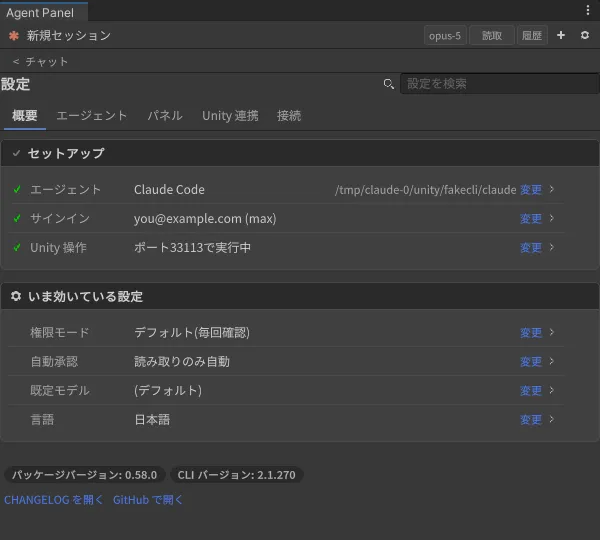Viewport: 600px width, 540px height.
Task: Click the 日本語 language value
Action: pos(152,420)
